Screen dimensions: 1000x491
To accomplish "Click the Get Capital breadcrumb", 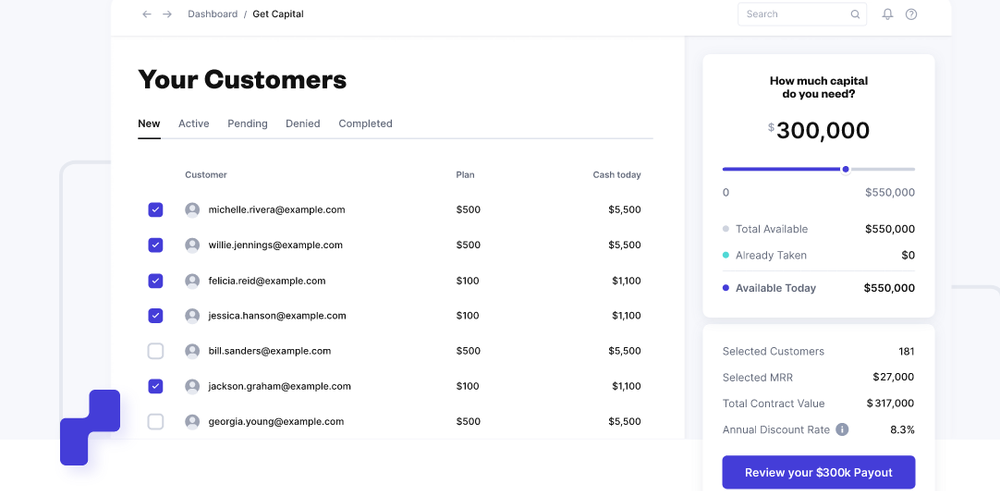I will pyautogui.click(x=278, y=14).
